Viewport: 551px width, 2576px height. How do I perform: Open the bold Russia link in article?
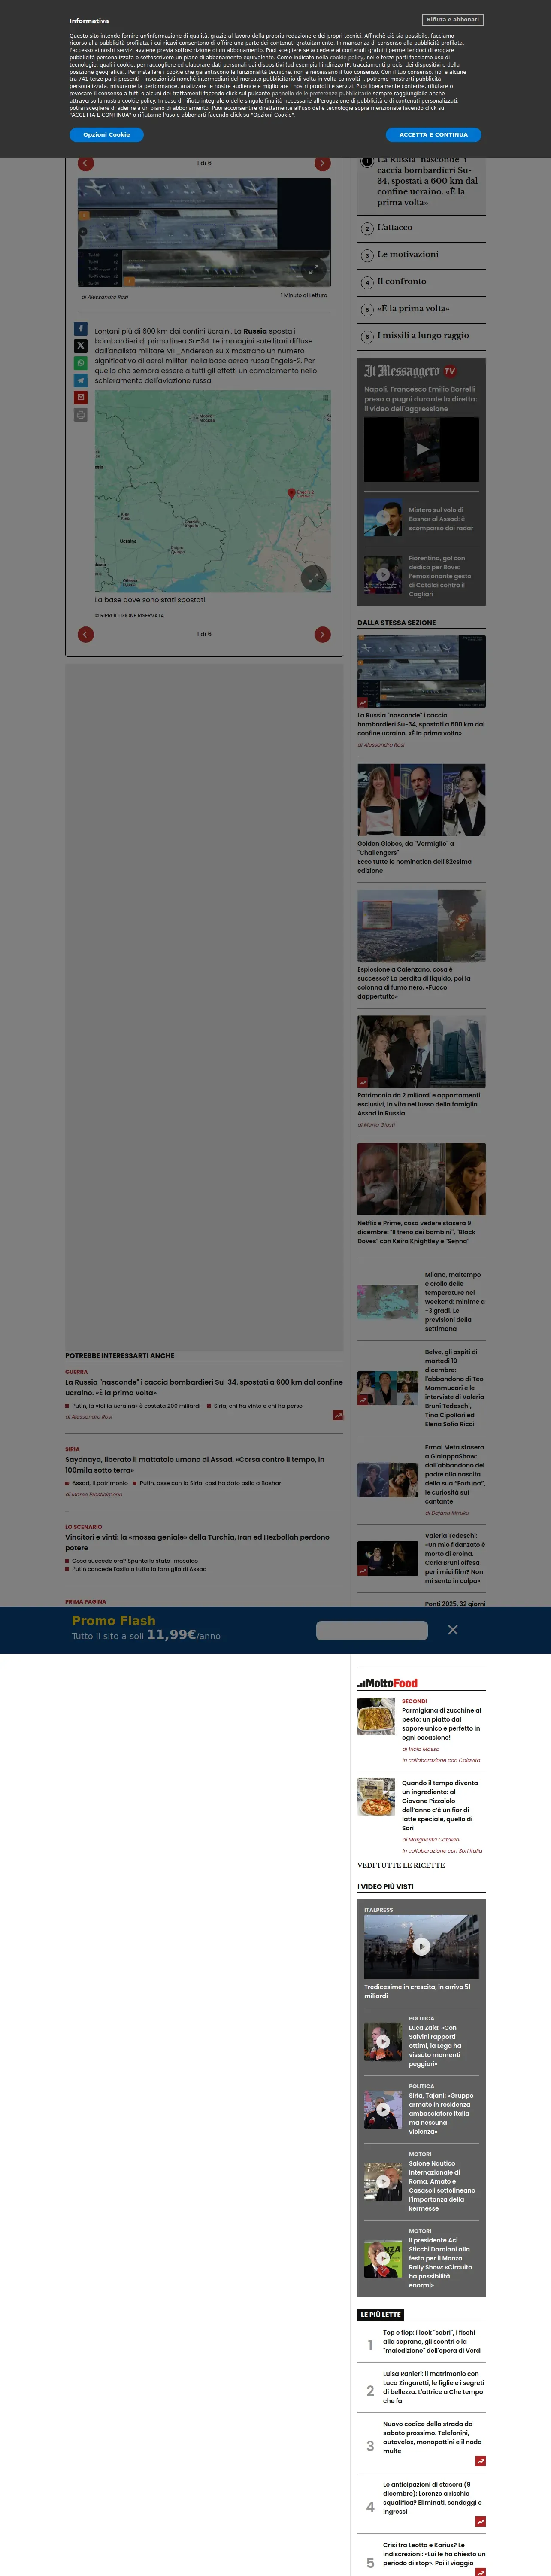point(255,331)
